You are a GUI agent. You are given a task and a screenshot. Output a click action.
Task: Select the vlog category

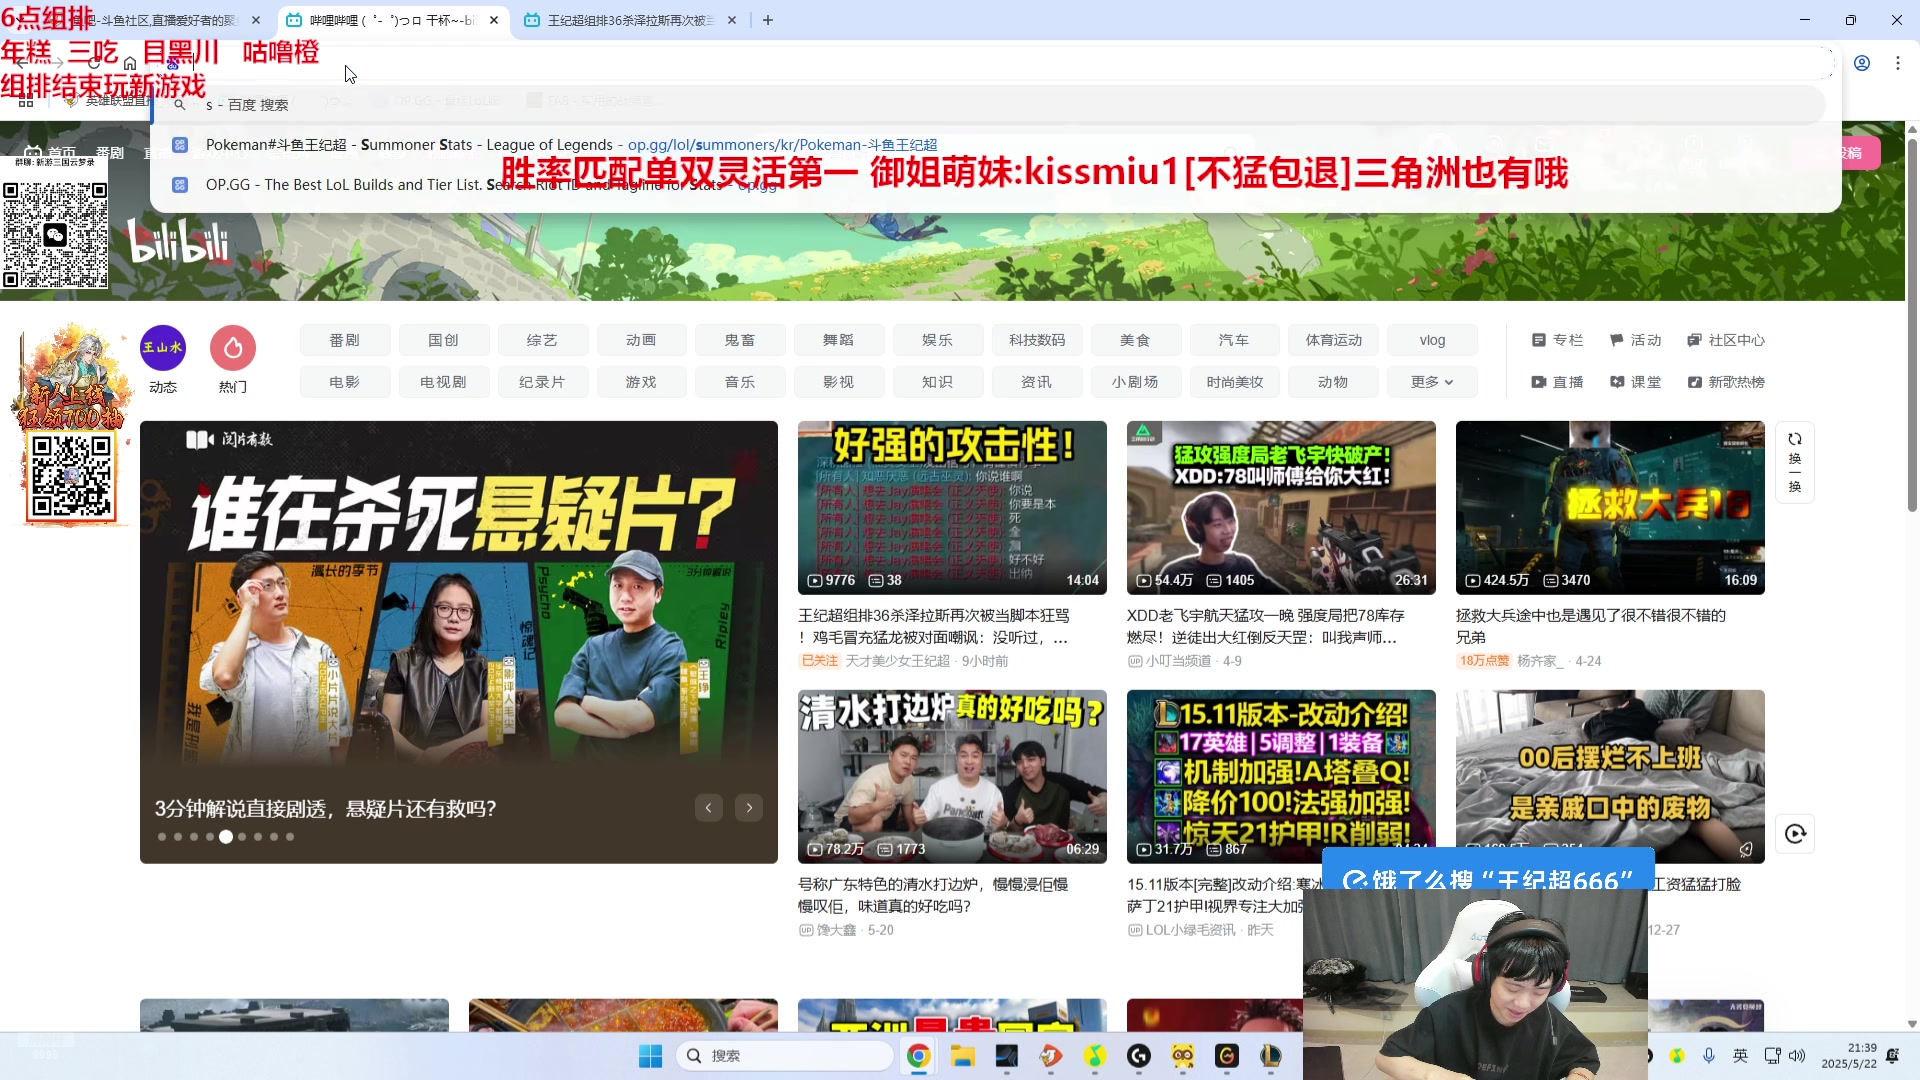pos(1432,340)
